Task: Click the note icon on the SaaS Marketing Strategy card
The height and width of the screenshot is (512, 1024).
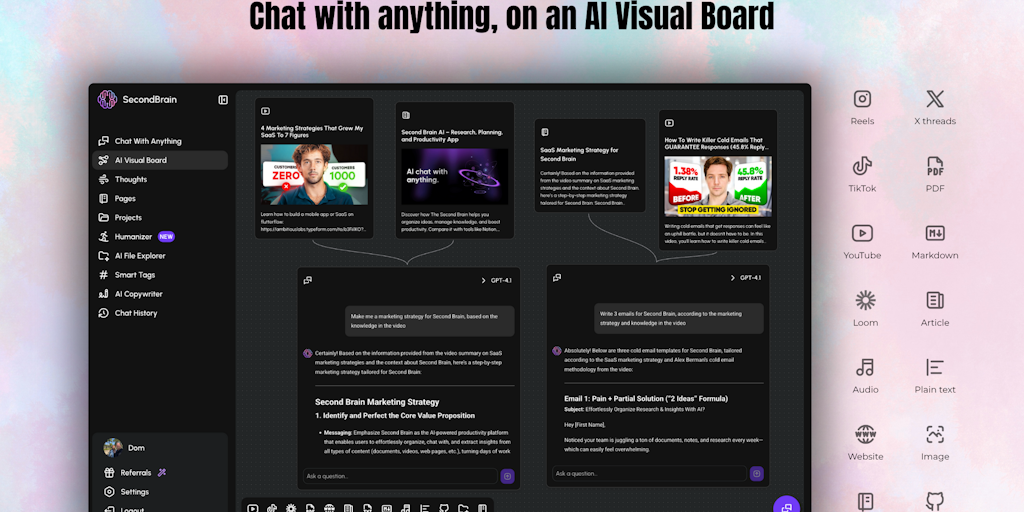Action: pos(545,132)
